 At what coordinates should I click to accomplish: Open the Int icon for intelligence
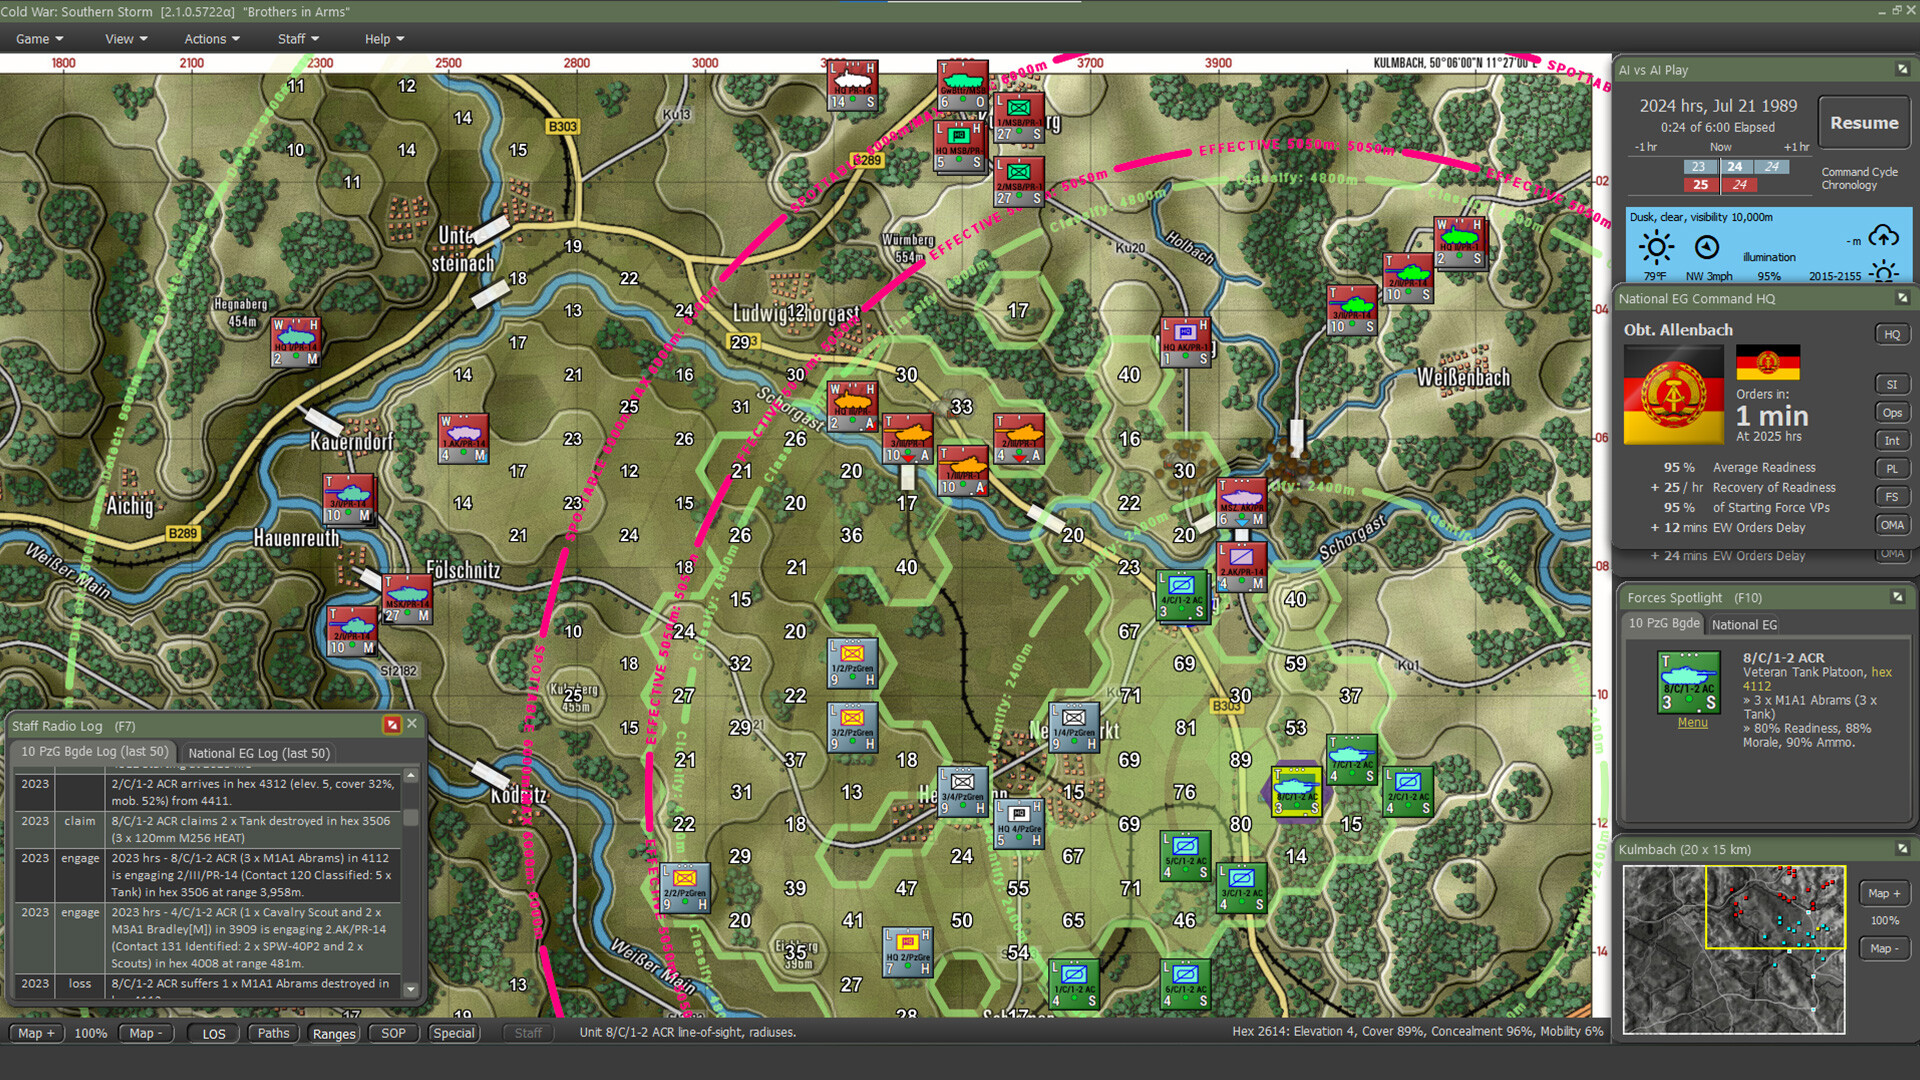pos(1892,440)
